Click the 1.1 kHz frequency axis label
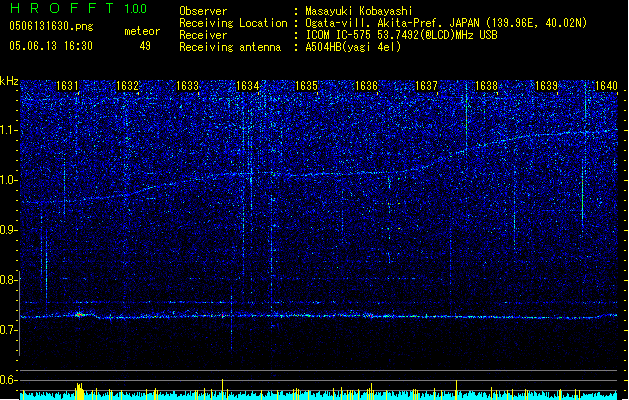This screenshot has width=629, height=400. tap(9, 130)
